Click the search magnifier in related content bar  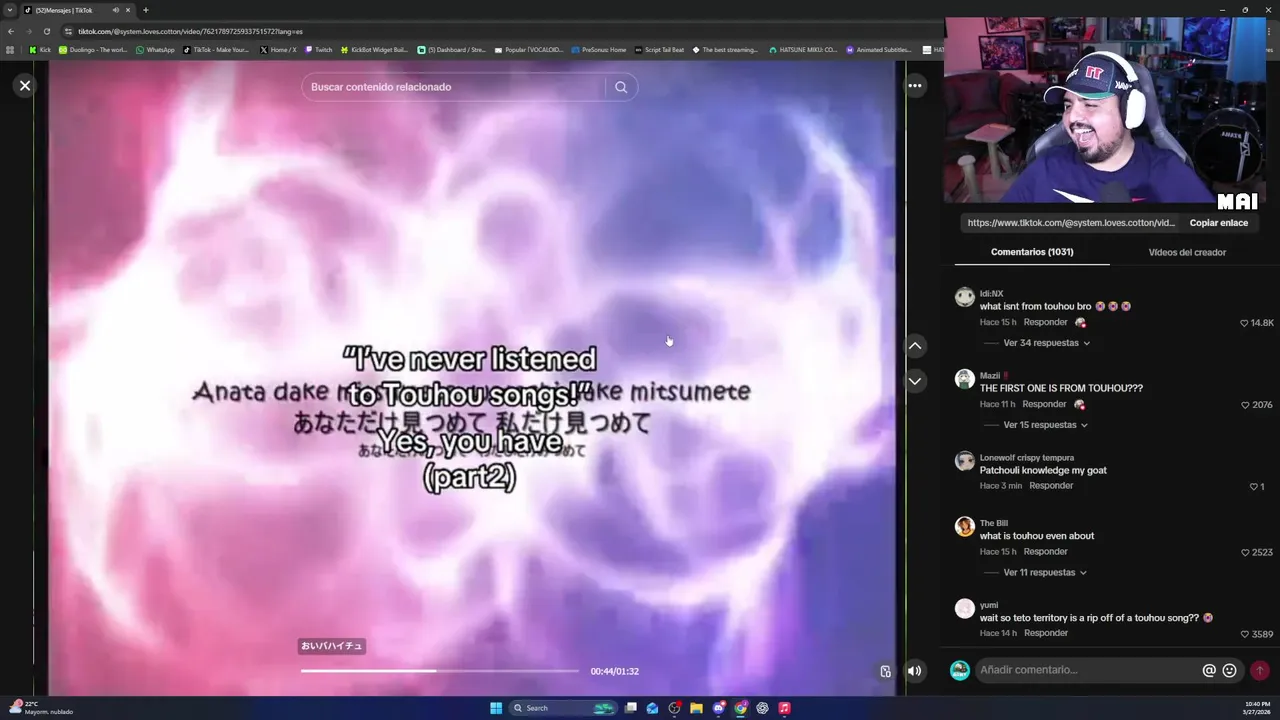click(x=621, y=87)
